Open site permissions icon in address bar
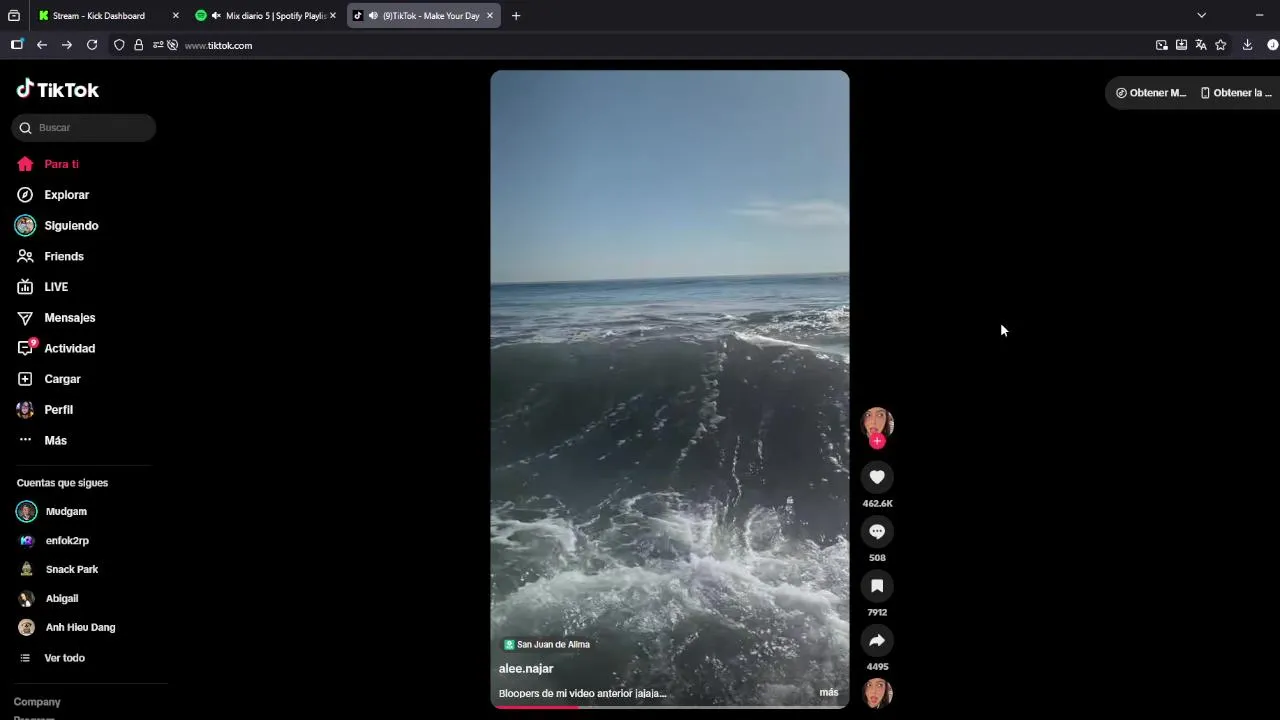The width and height of the screenshot is (1280, 720). (158, 45)
